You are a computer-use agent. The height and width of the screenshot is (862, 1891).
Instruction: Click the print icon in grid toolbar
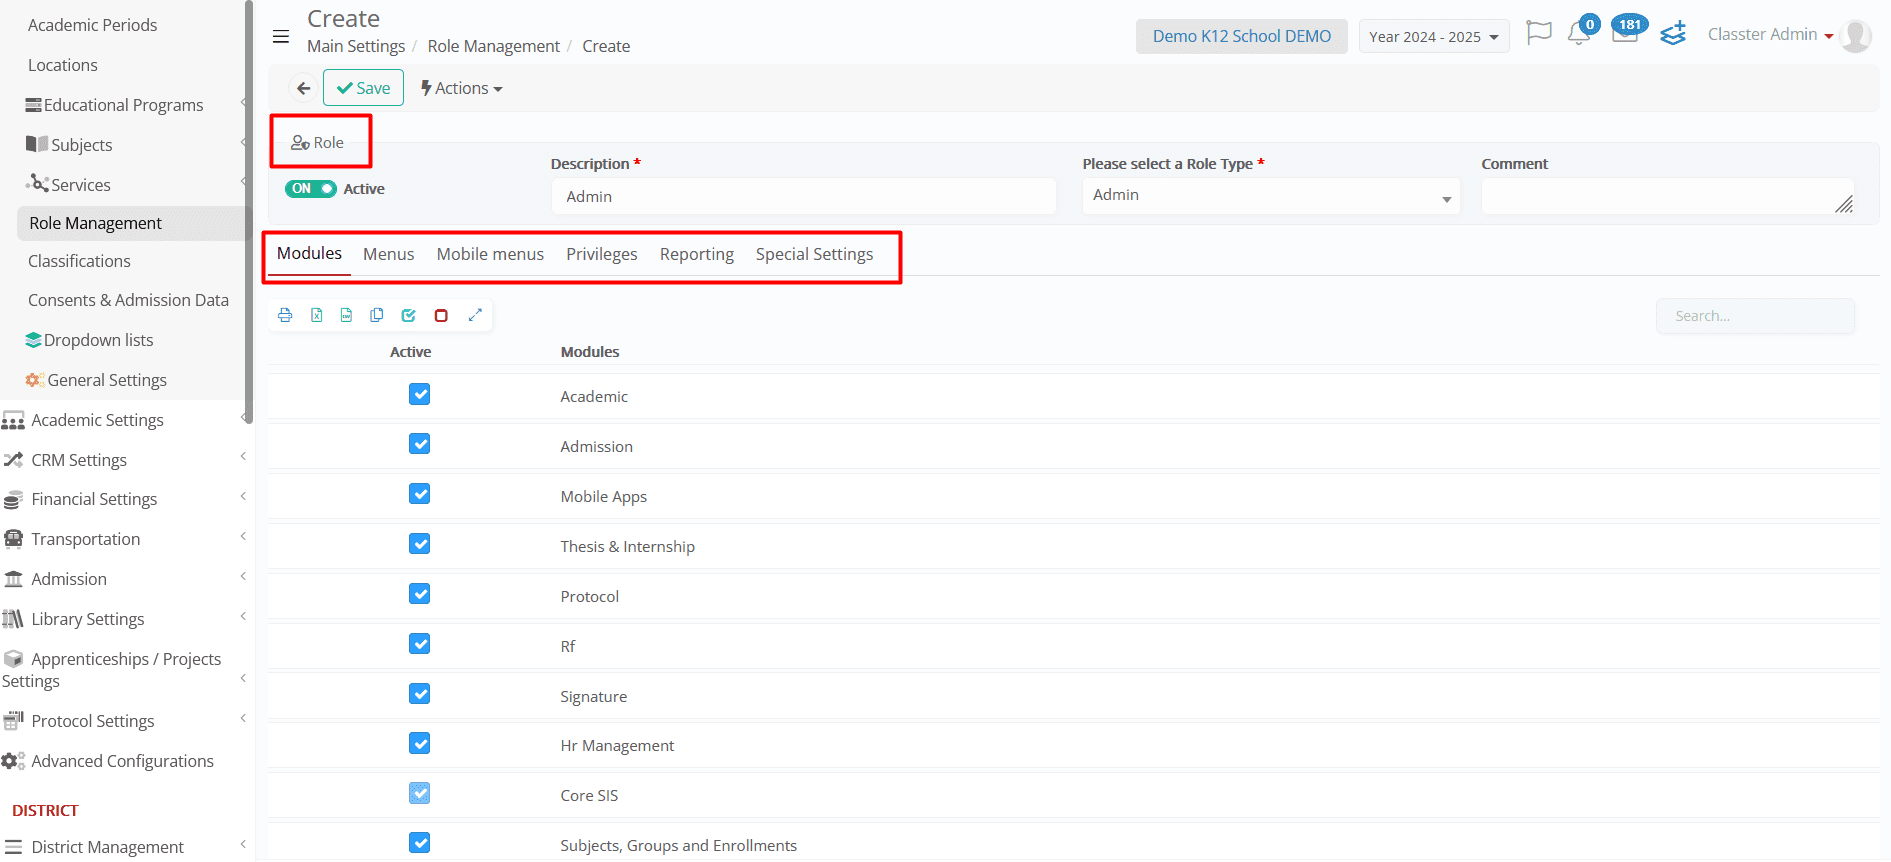click(285, 315)
